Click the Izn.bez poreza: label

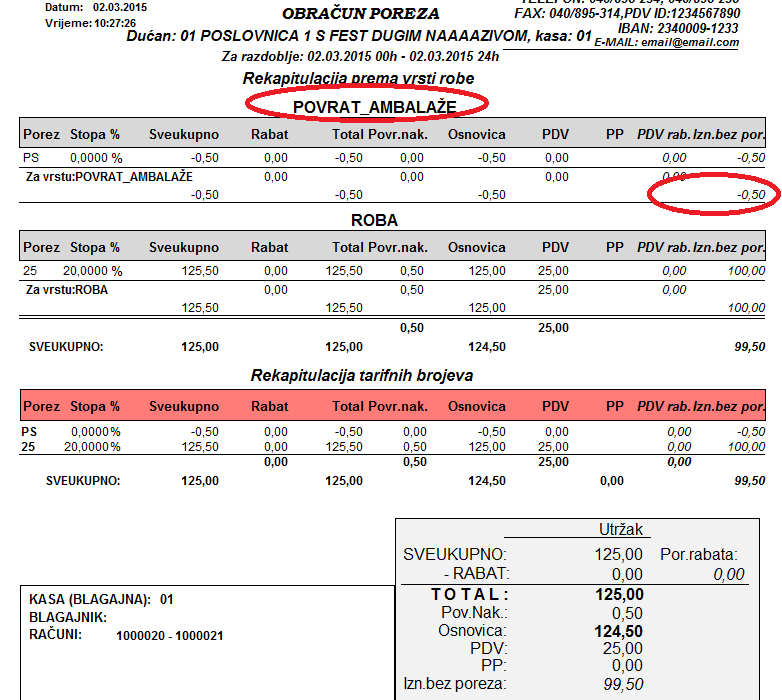(x=454, y=684)
